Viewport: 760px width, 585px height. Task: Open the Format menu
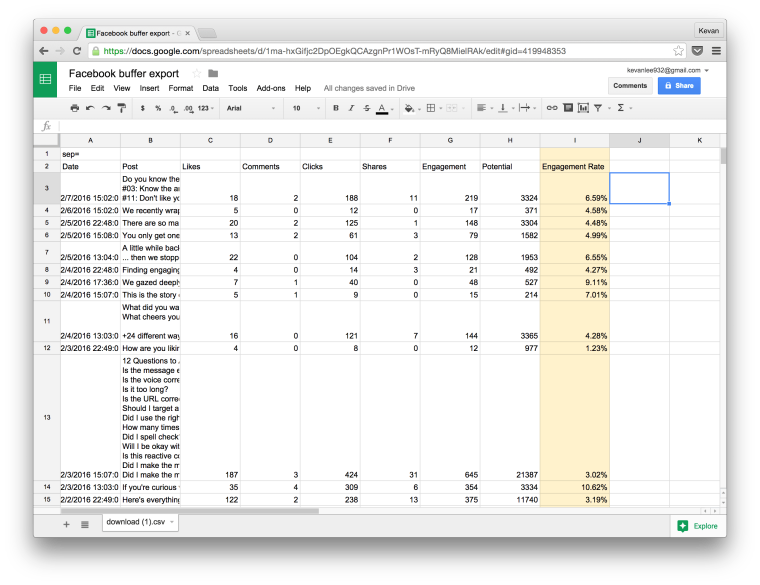[181, 88]
